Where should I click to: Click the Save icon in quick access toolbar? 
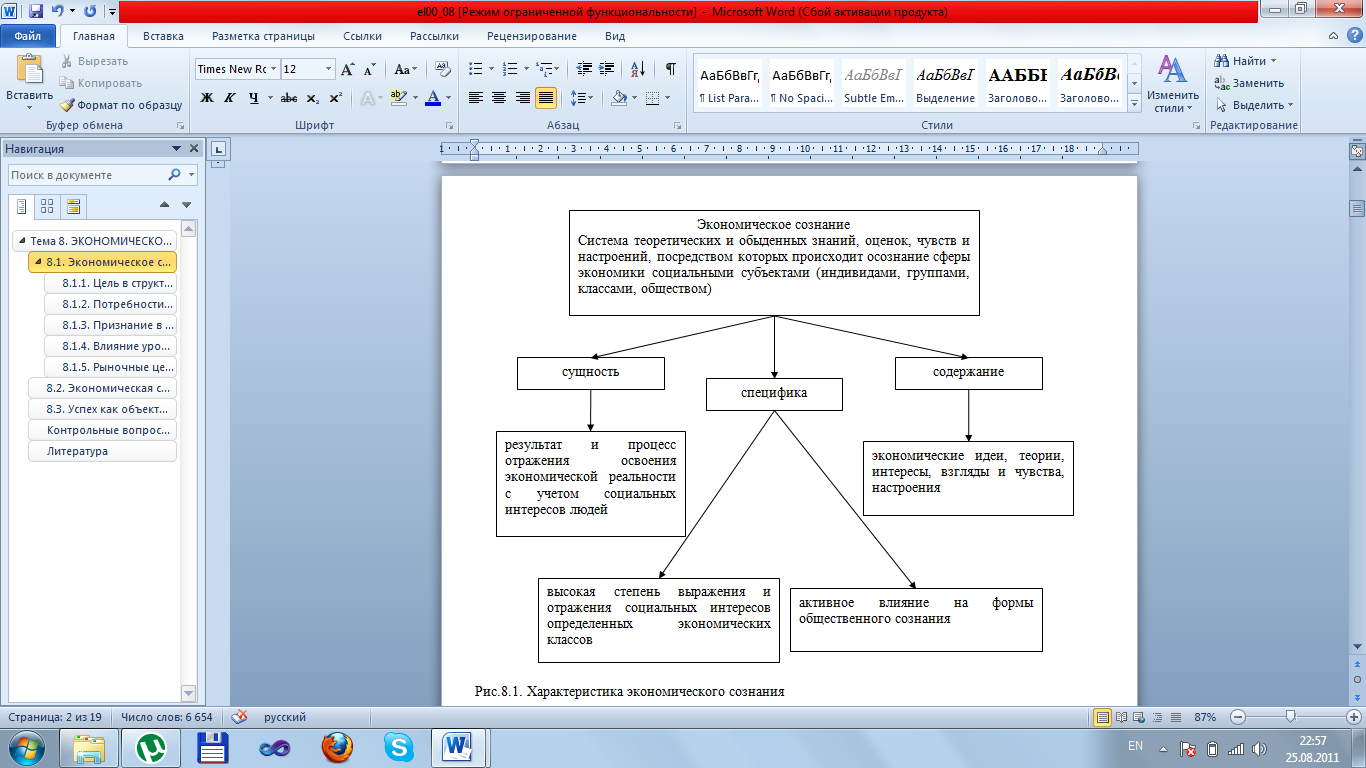(x=36, y=12)
